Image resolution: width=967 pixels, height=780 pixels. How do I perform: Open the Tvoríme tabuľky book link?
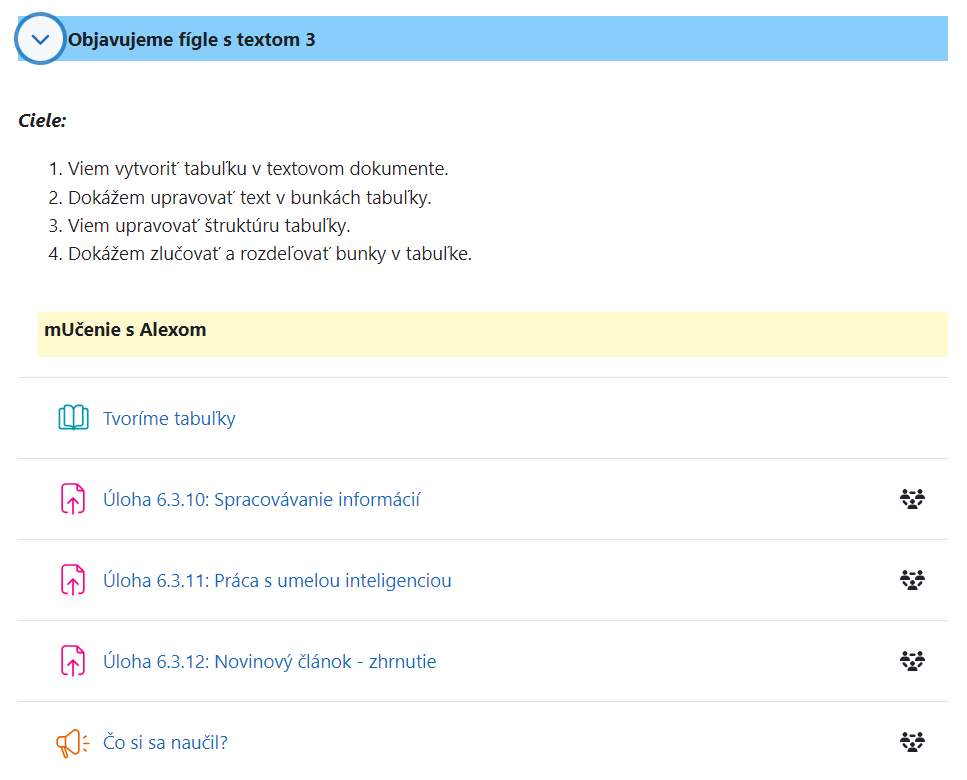pyautogui.click(x=169, y=419)
